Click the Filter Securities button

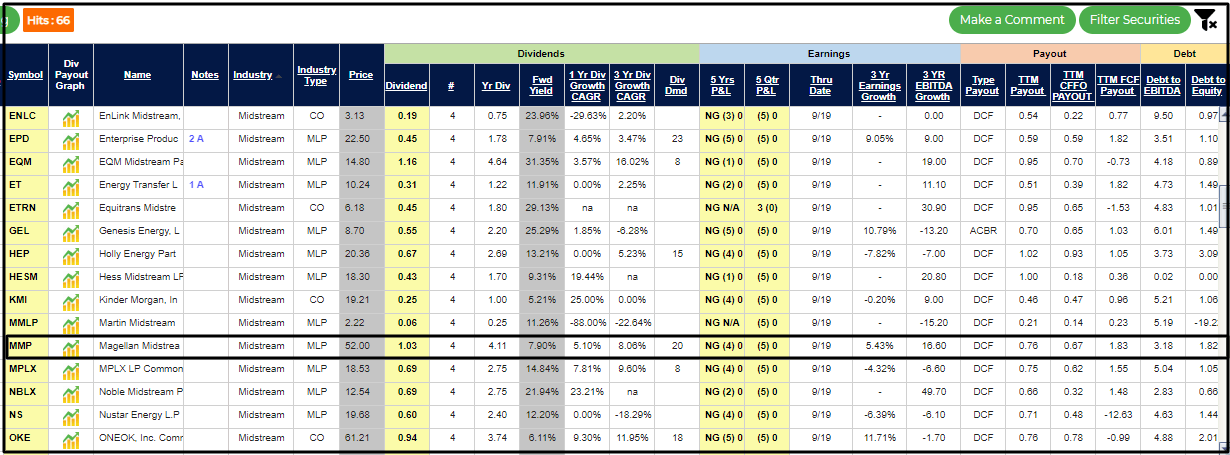pos(1134,20)
